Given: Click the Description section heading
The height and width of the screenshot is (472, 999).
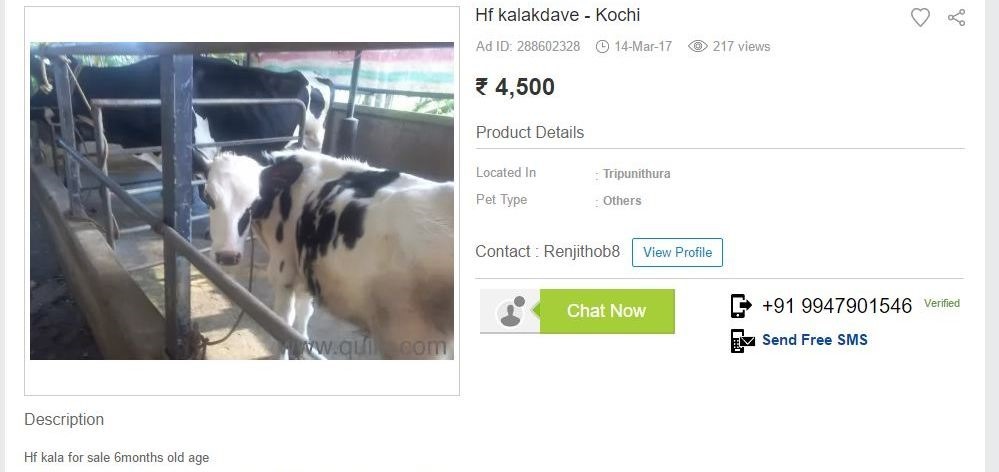Looking at the screenshot, I should pyautogui.click(x=64, y=420).
